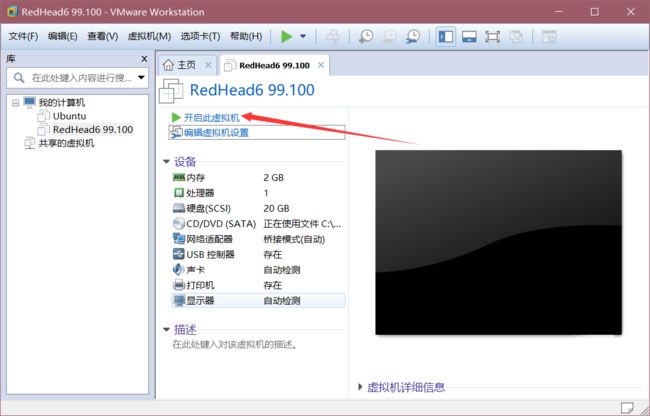The image size is (650, 416).
Task: Enter full screen mode icon
Action: point(492,36)
